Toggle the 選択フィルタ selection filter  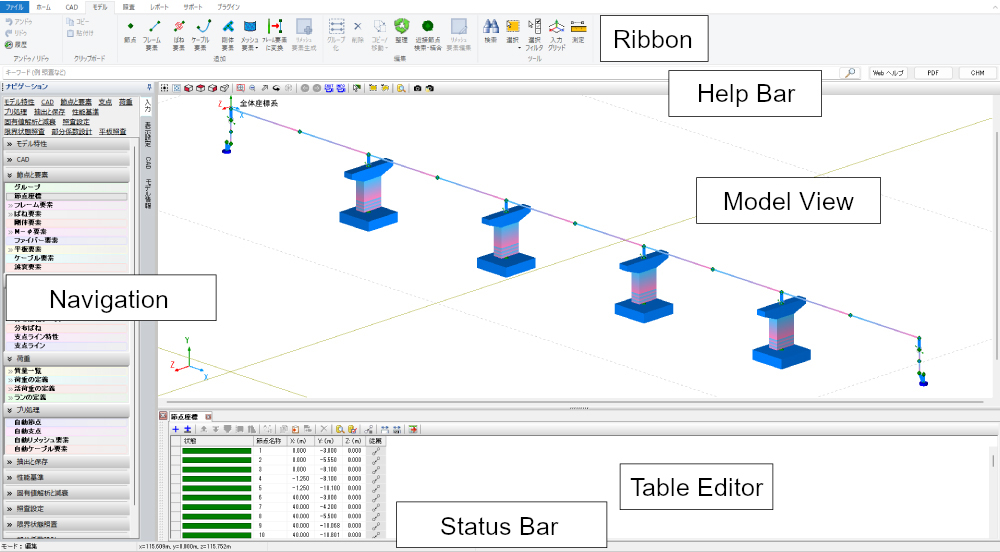point(534,29)
